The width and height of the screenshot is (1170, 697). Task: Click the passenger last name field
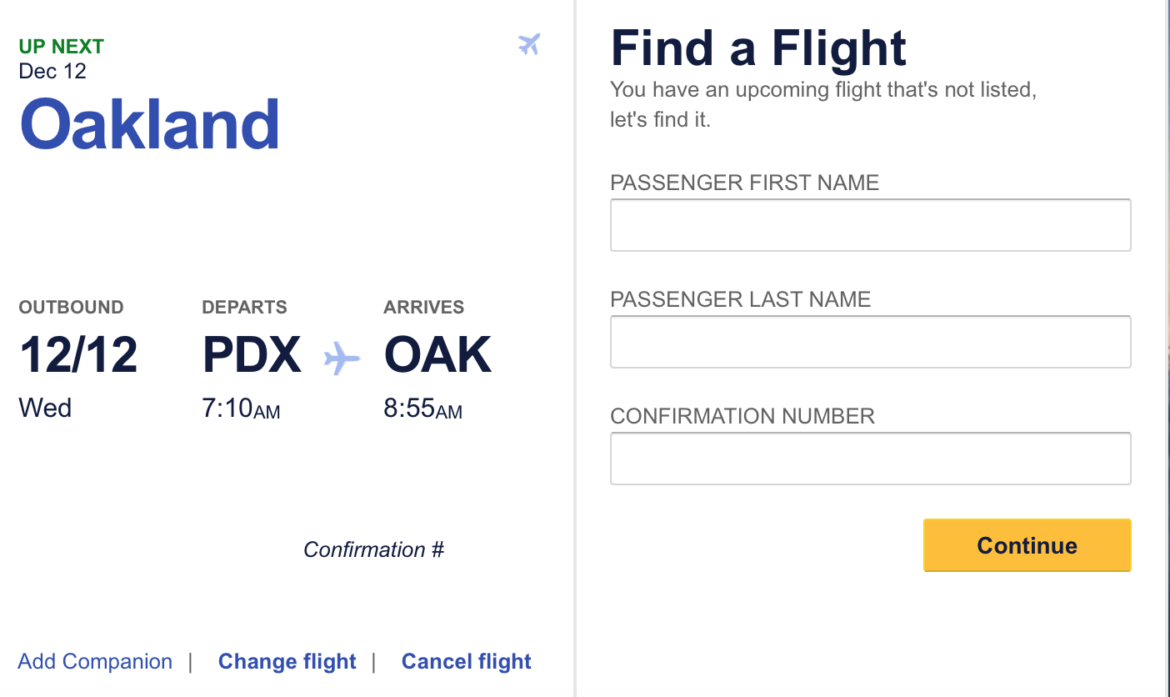coord(869,341)
